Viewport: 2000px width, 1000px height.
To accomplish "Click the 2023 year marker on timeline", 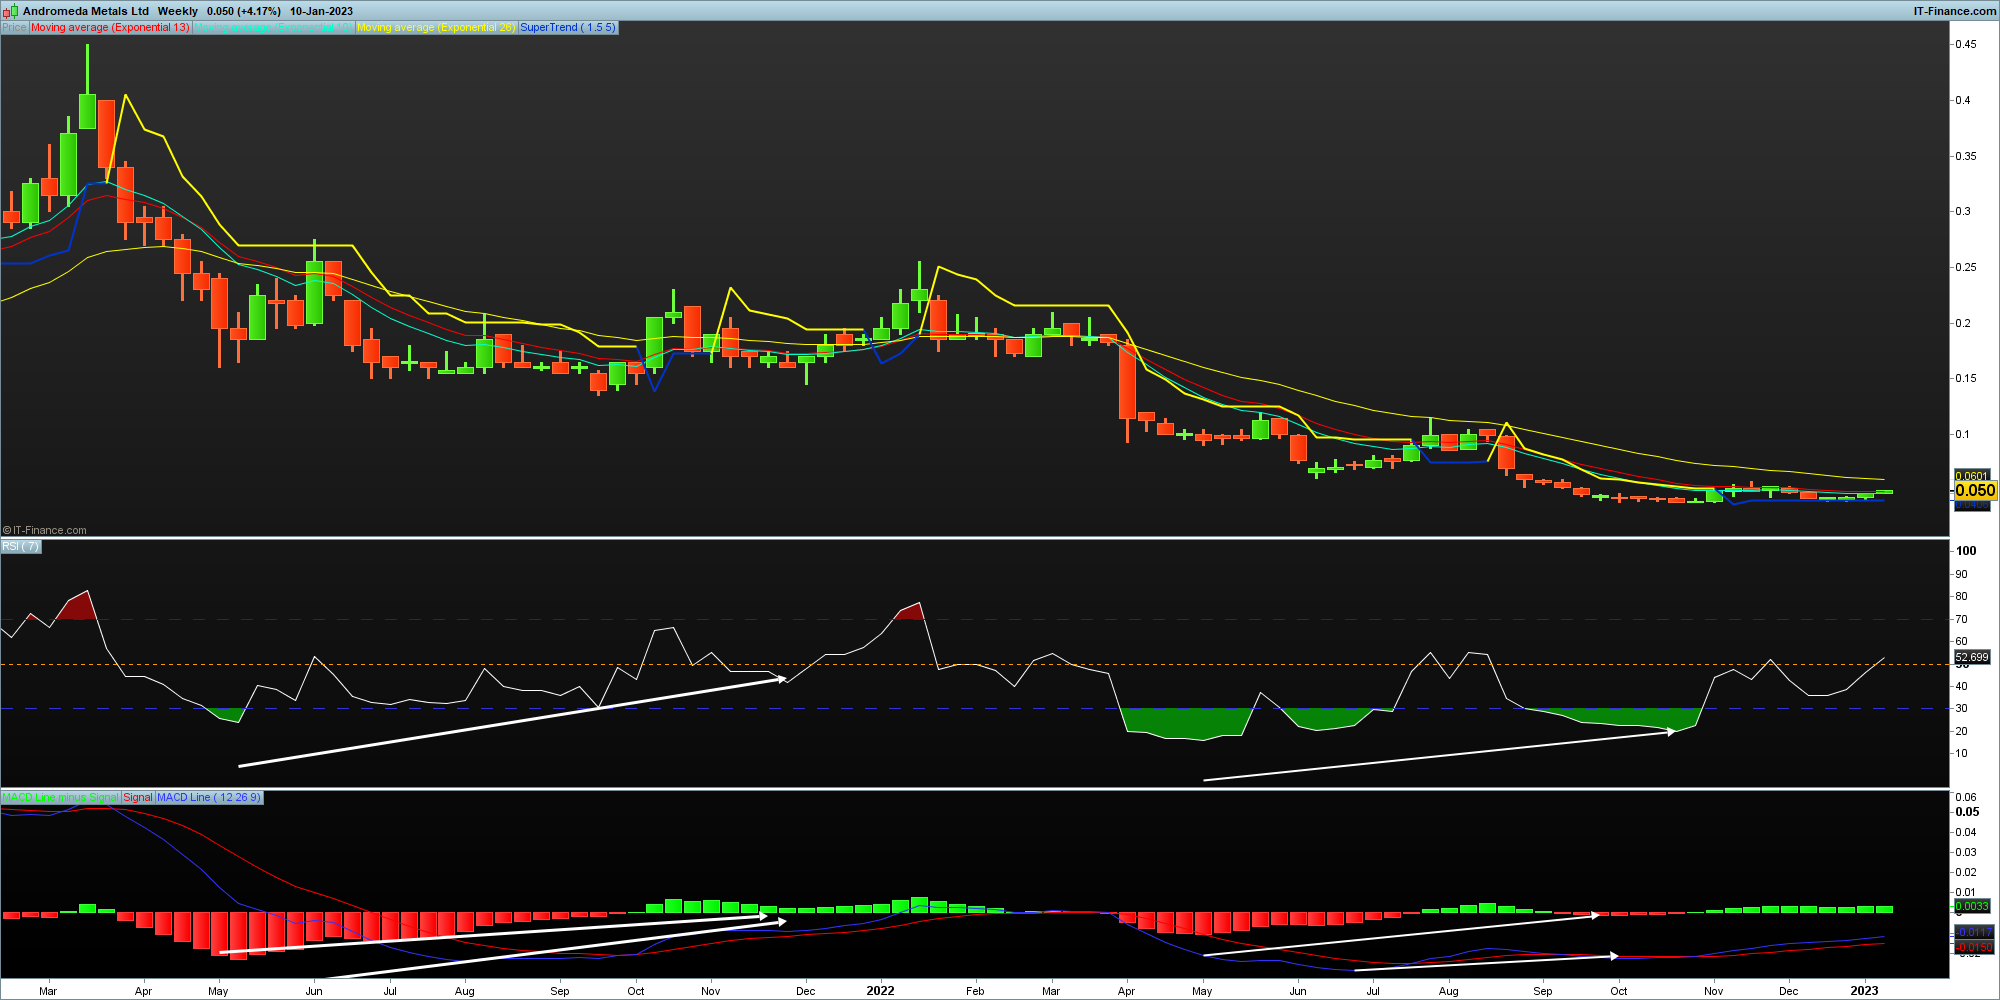I will [1864, 991].
